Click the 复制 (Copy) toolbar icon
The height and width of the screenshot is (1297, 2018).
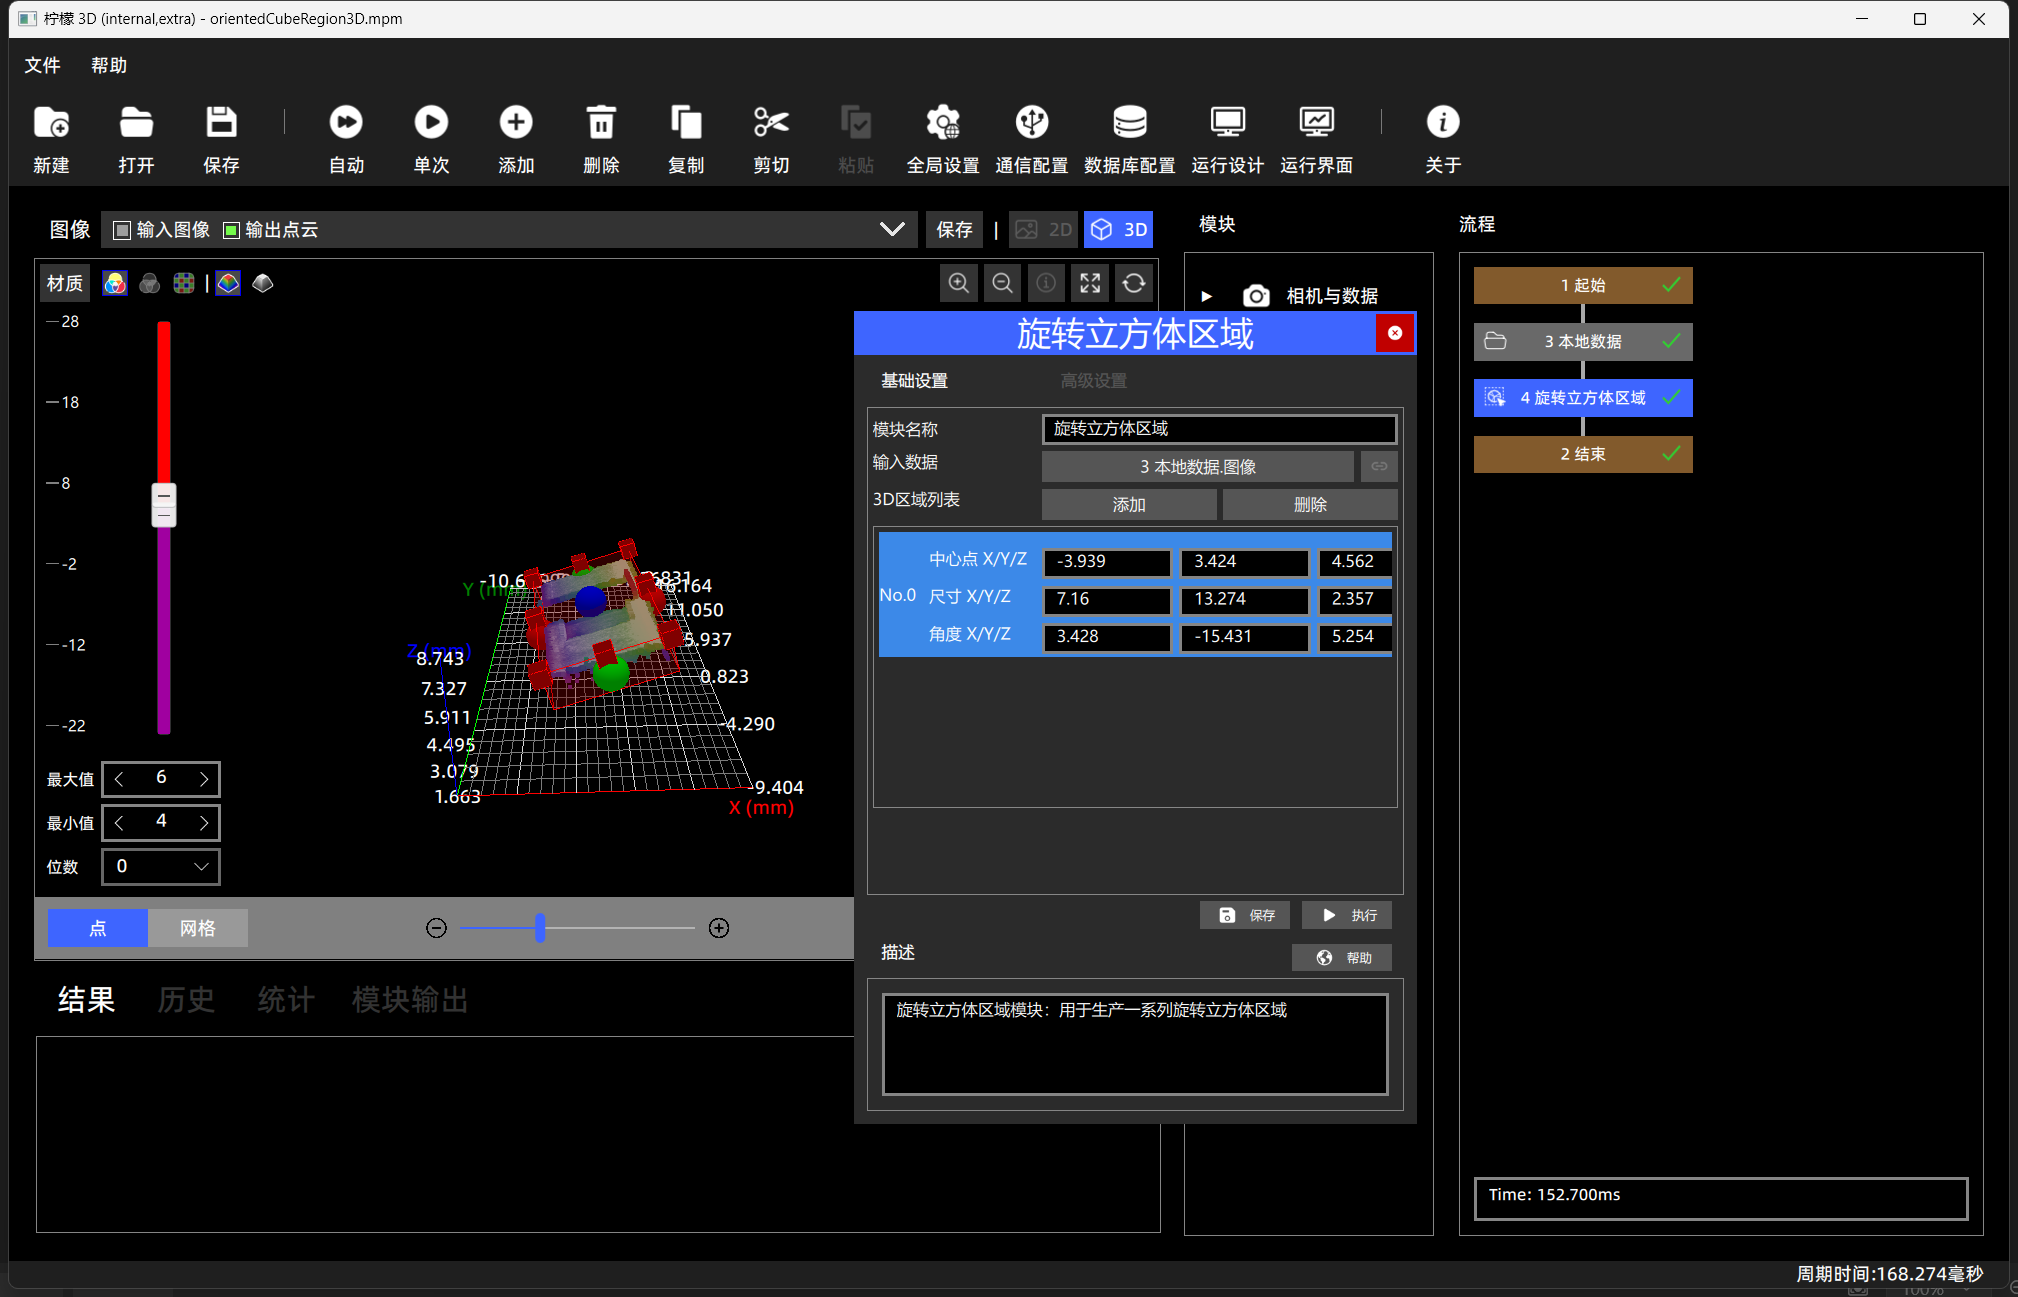686,122
